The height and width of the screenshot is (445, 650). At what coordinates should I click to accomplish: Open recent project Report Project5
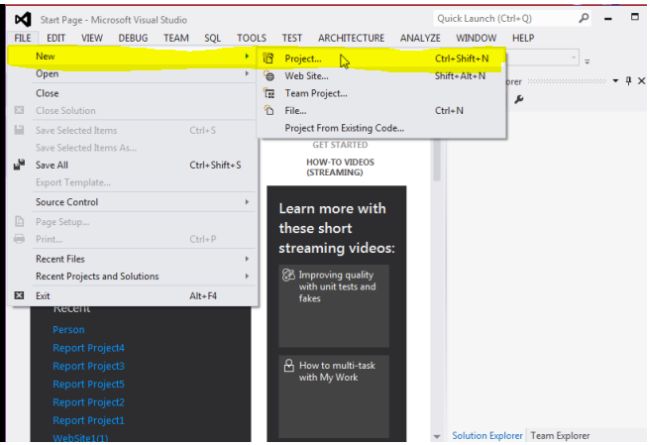(x=88, y=384)
